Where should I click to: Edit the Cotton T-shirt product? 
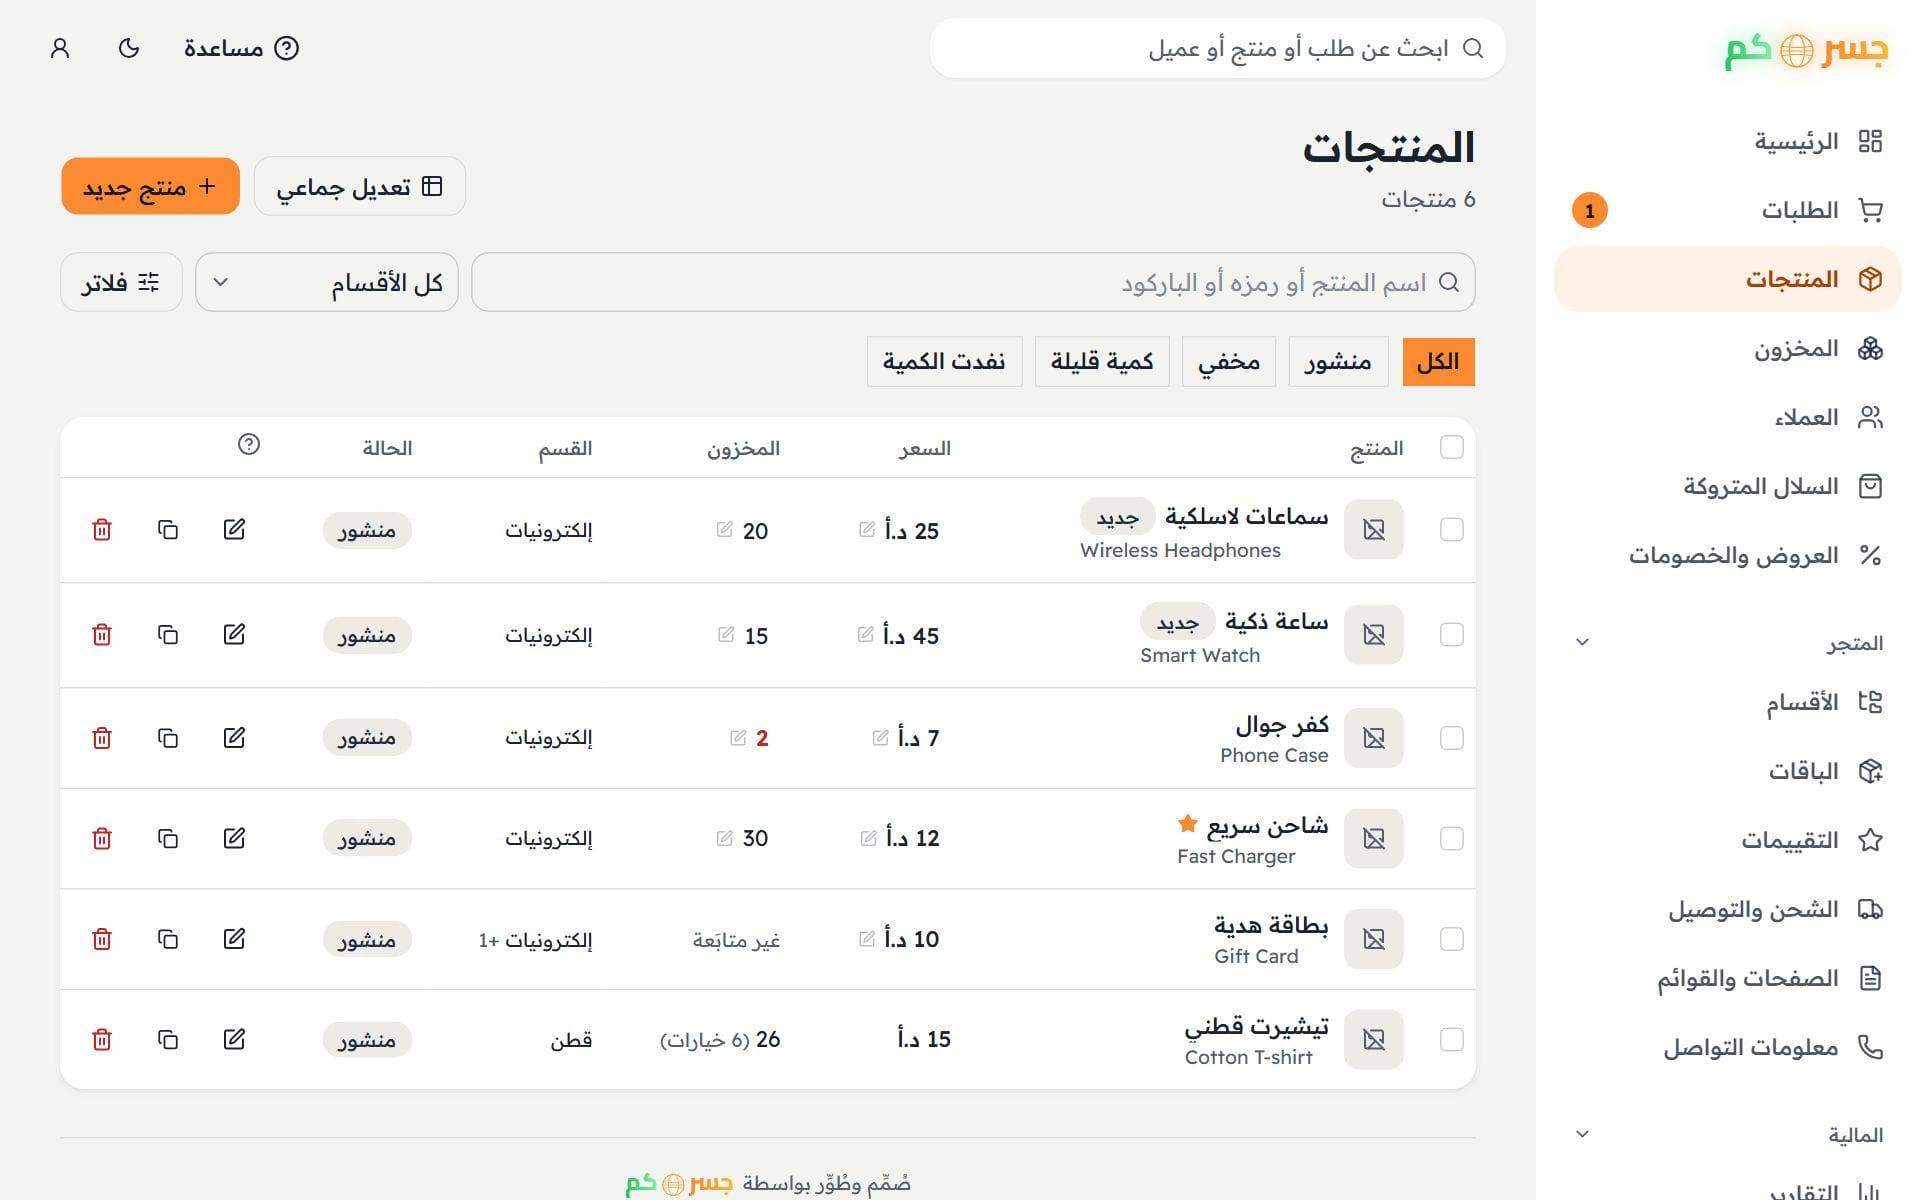click(x=234, y=1040)
